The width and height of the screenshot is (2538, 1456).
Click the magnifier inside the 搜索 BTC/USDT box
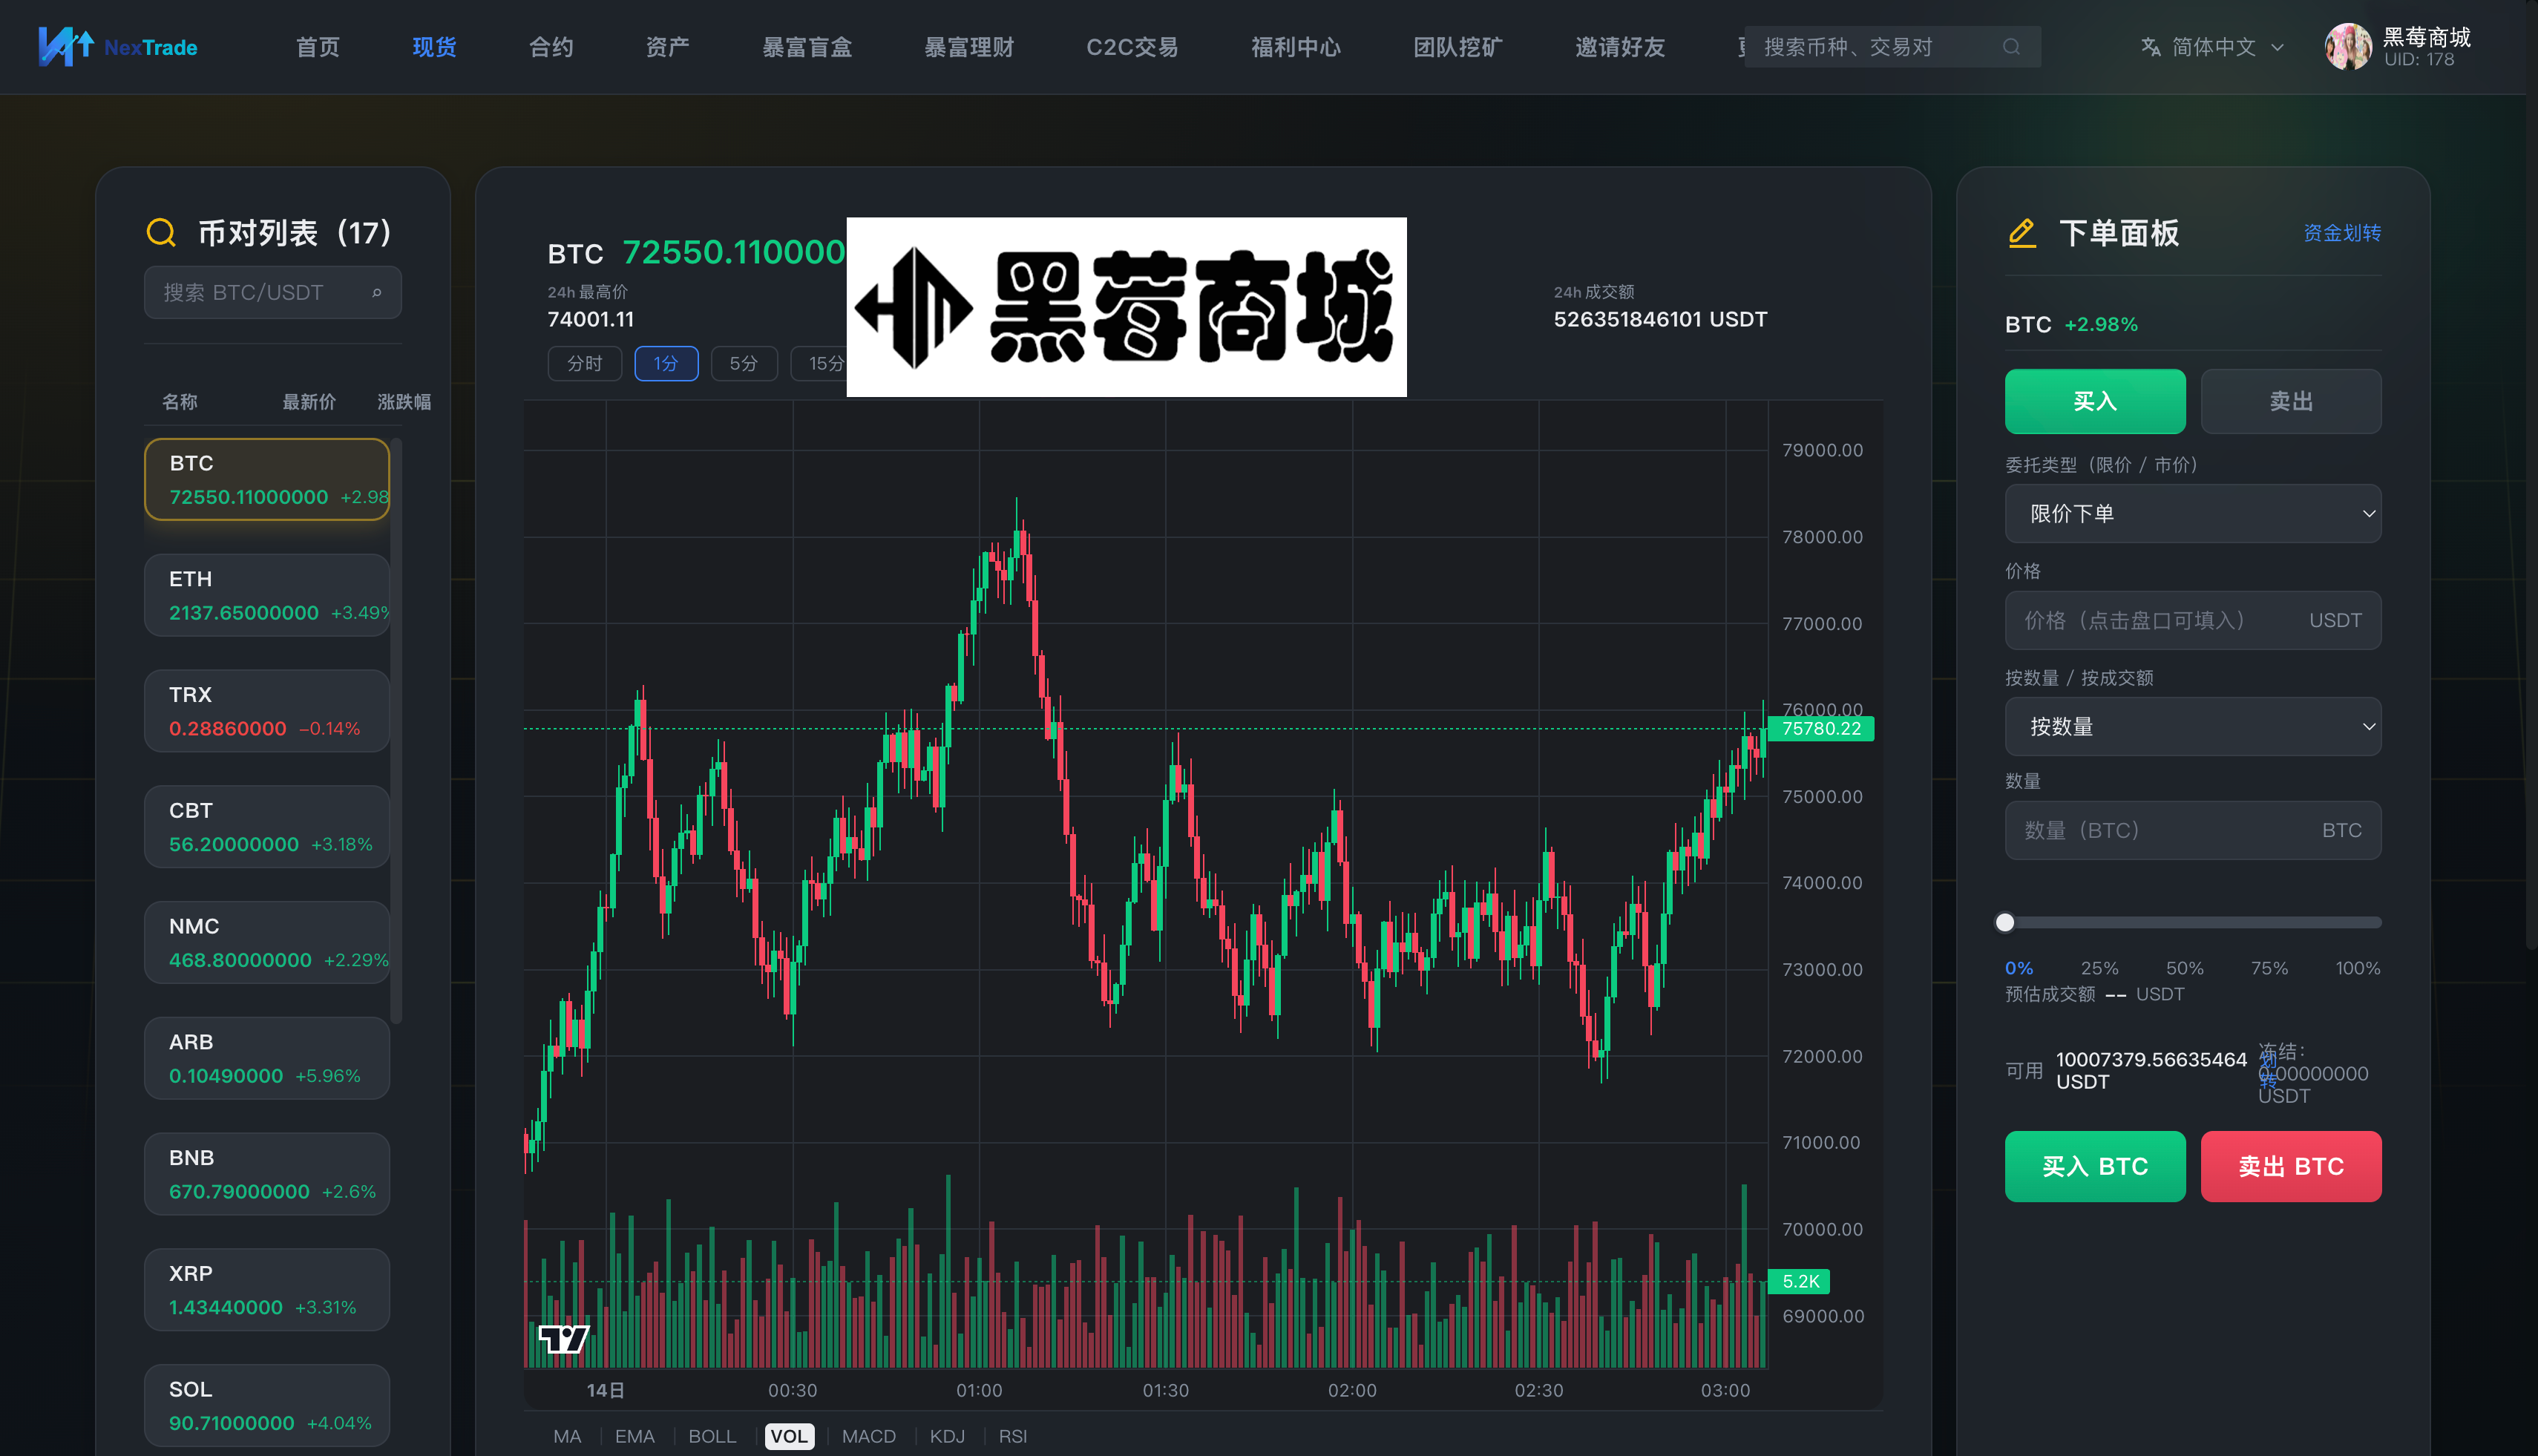click(378, 292)
